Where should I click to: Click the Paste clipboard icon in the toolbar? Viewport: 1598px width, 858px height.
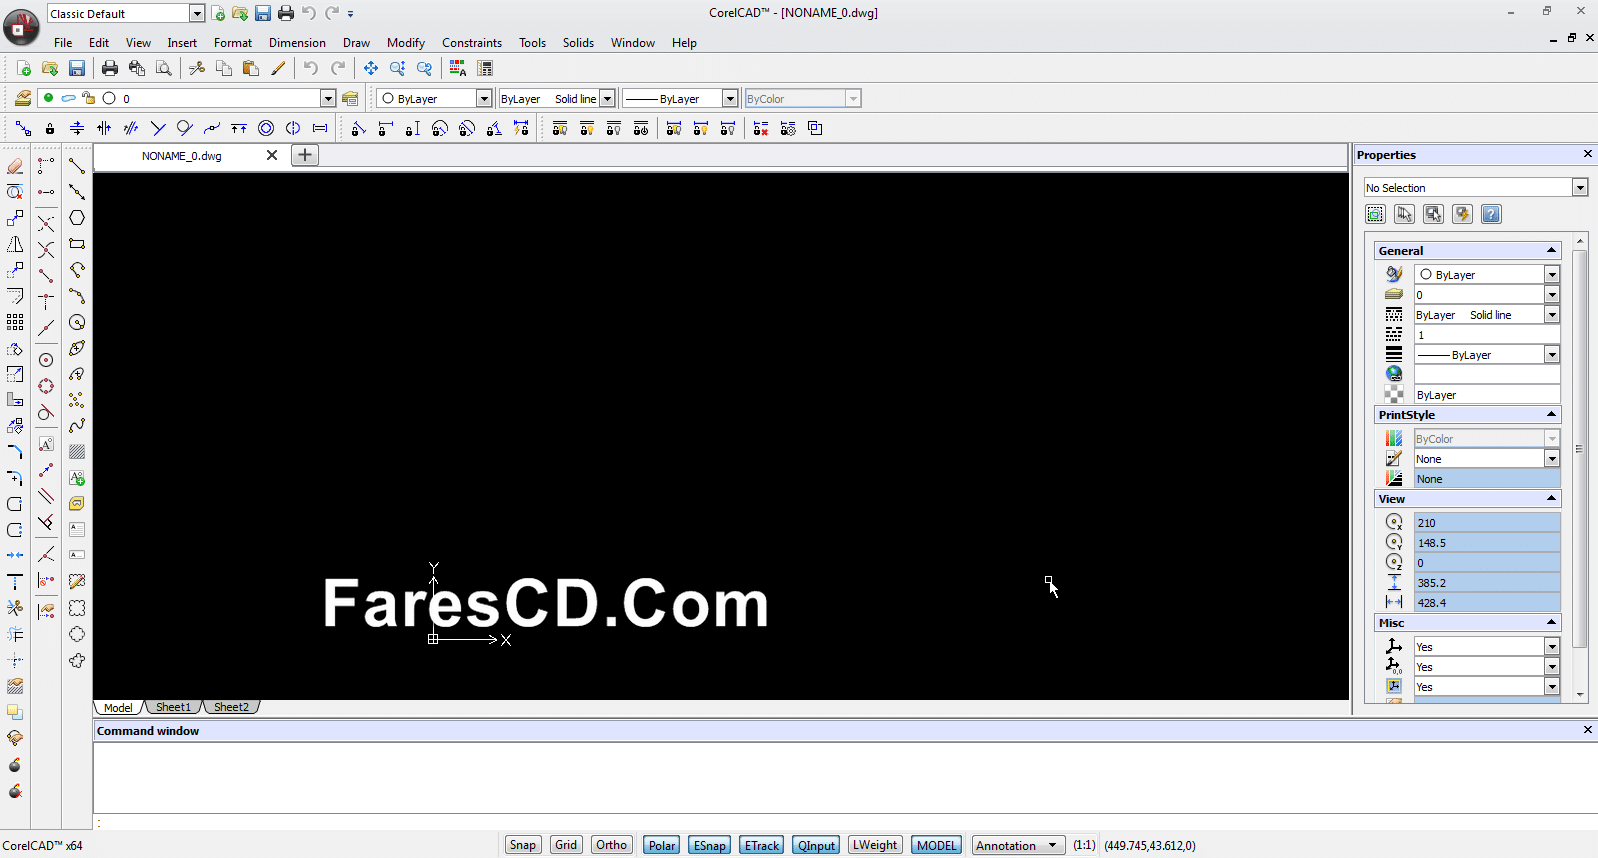pyautogui.click(x=251, y=68)
